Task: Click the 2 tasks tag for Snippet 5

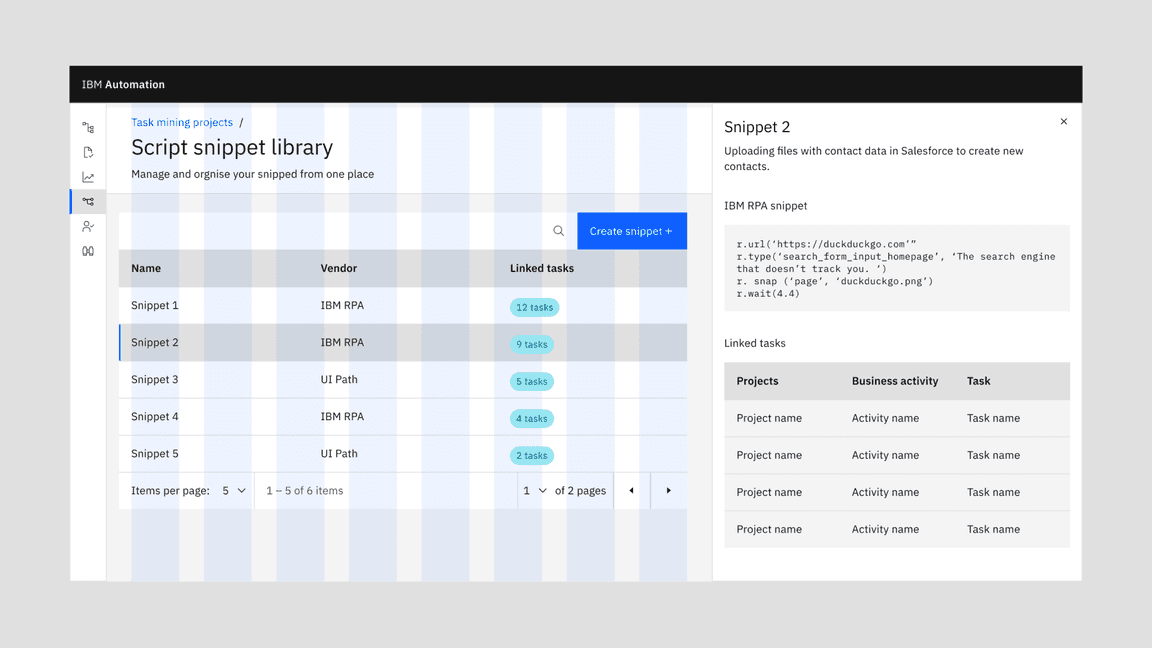Action: 531,455
